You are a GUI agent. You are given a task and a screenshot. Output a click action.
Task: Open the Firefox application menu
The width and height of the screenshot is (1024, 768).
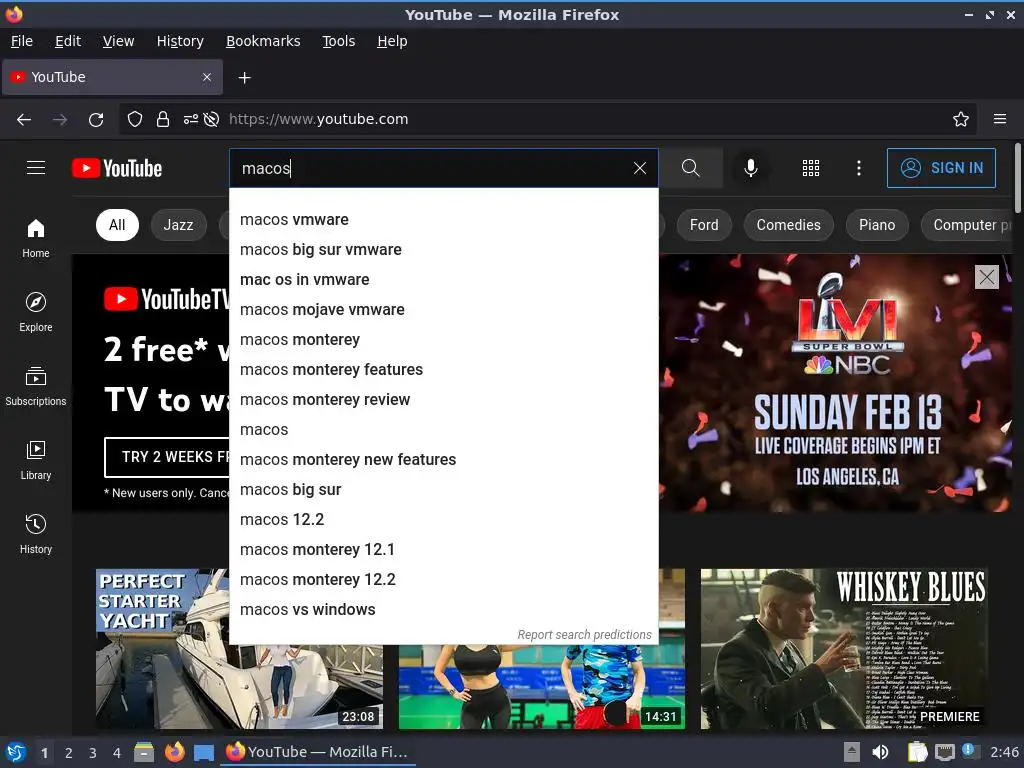click(x=1000, y=119)
